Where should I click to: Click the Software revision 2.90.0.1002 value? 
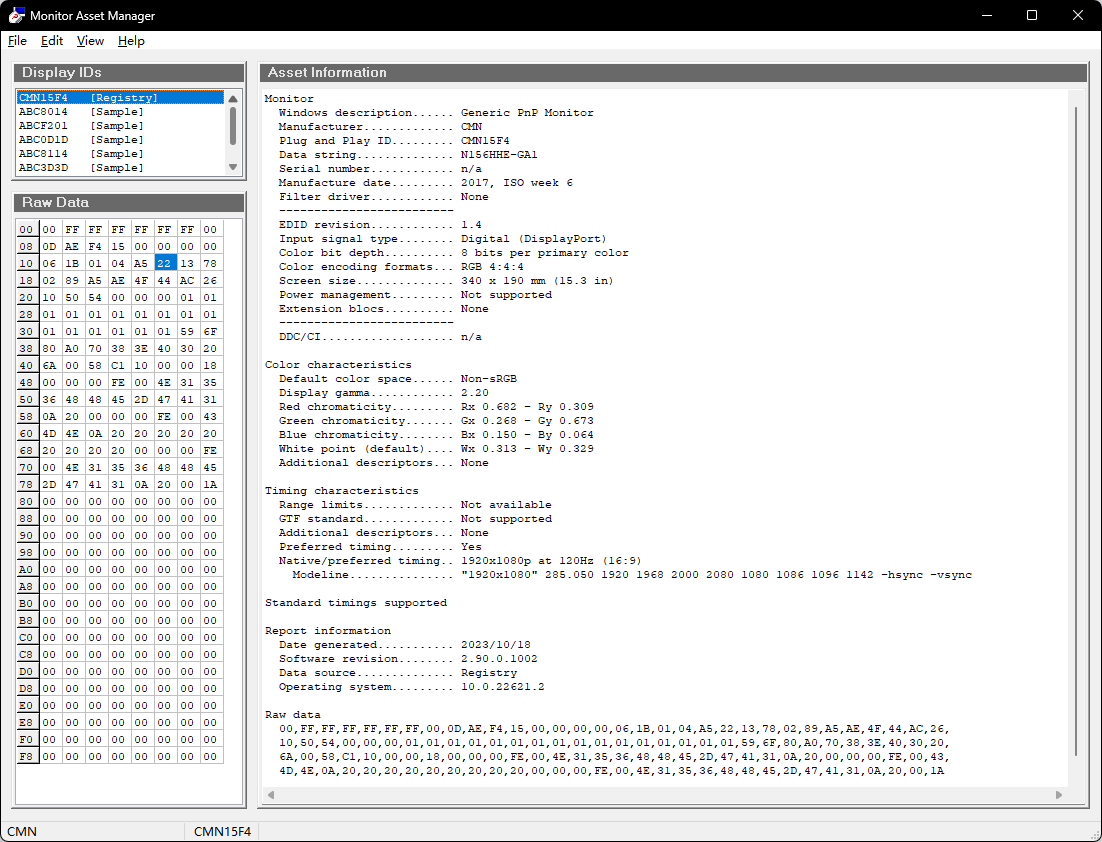(x=499, y=659)
